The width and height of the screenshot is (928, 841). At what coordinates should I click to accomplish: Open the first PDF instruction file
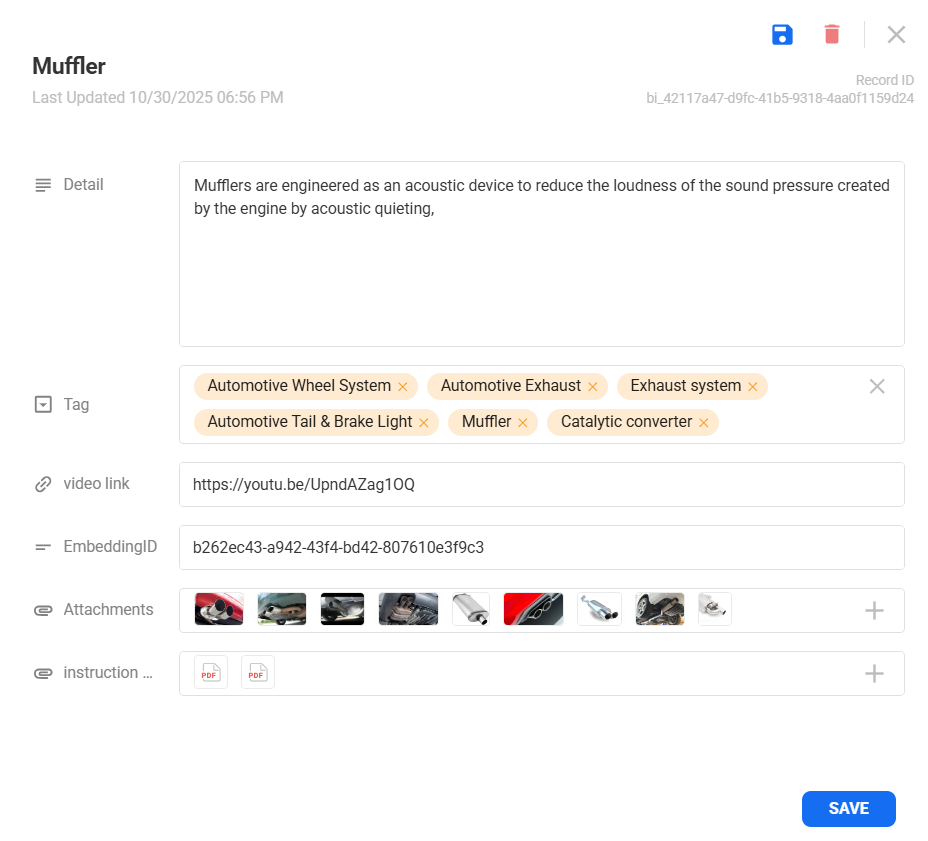coord(210,673)
